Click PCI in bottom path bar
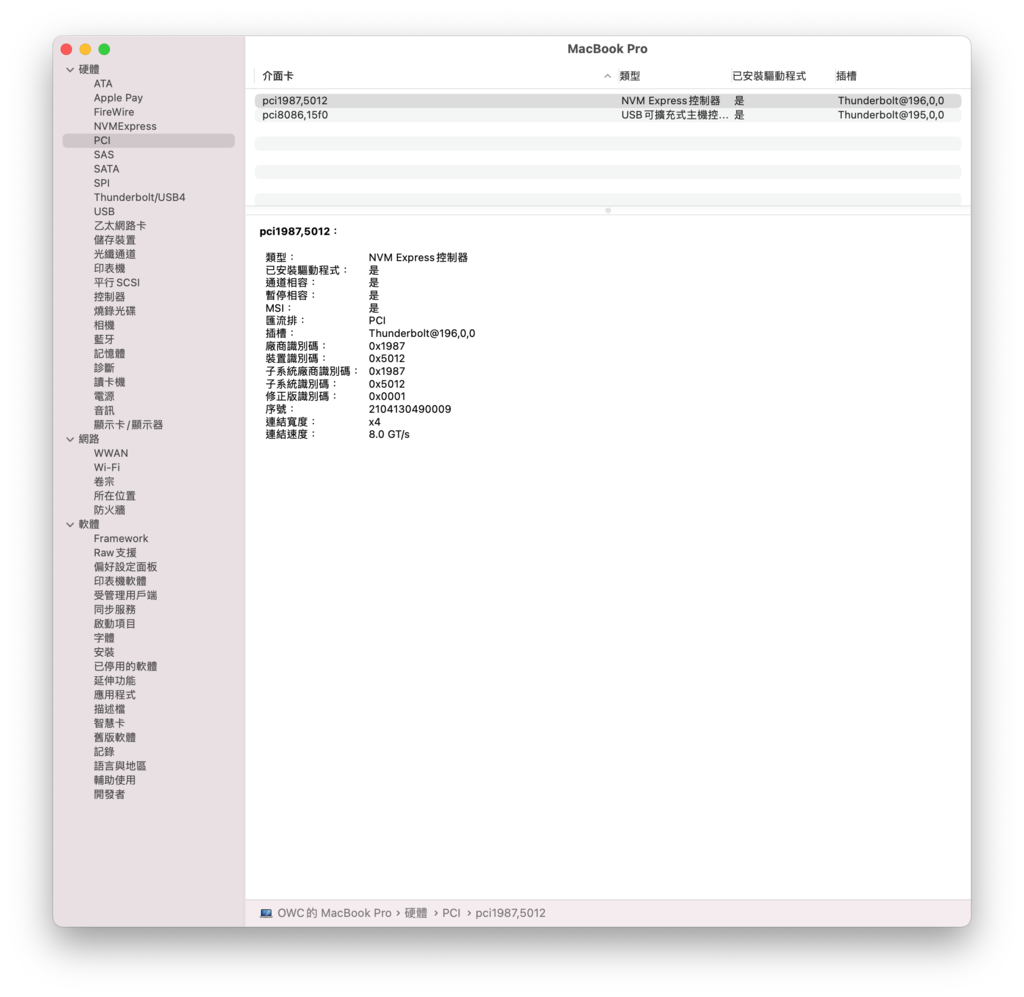Image resolution: width=1024 pixels, height=997 pixels. (x=451, y=913)
